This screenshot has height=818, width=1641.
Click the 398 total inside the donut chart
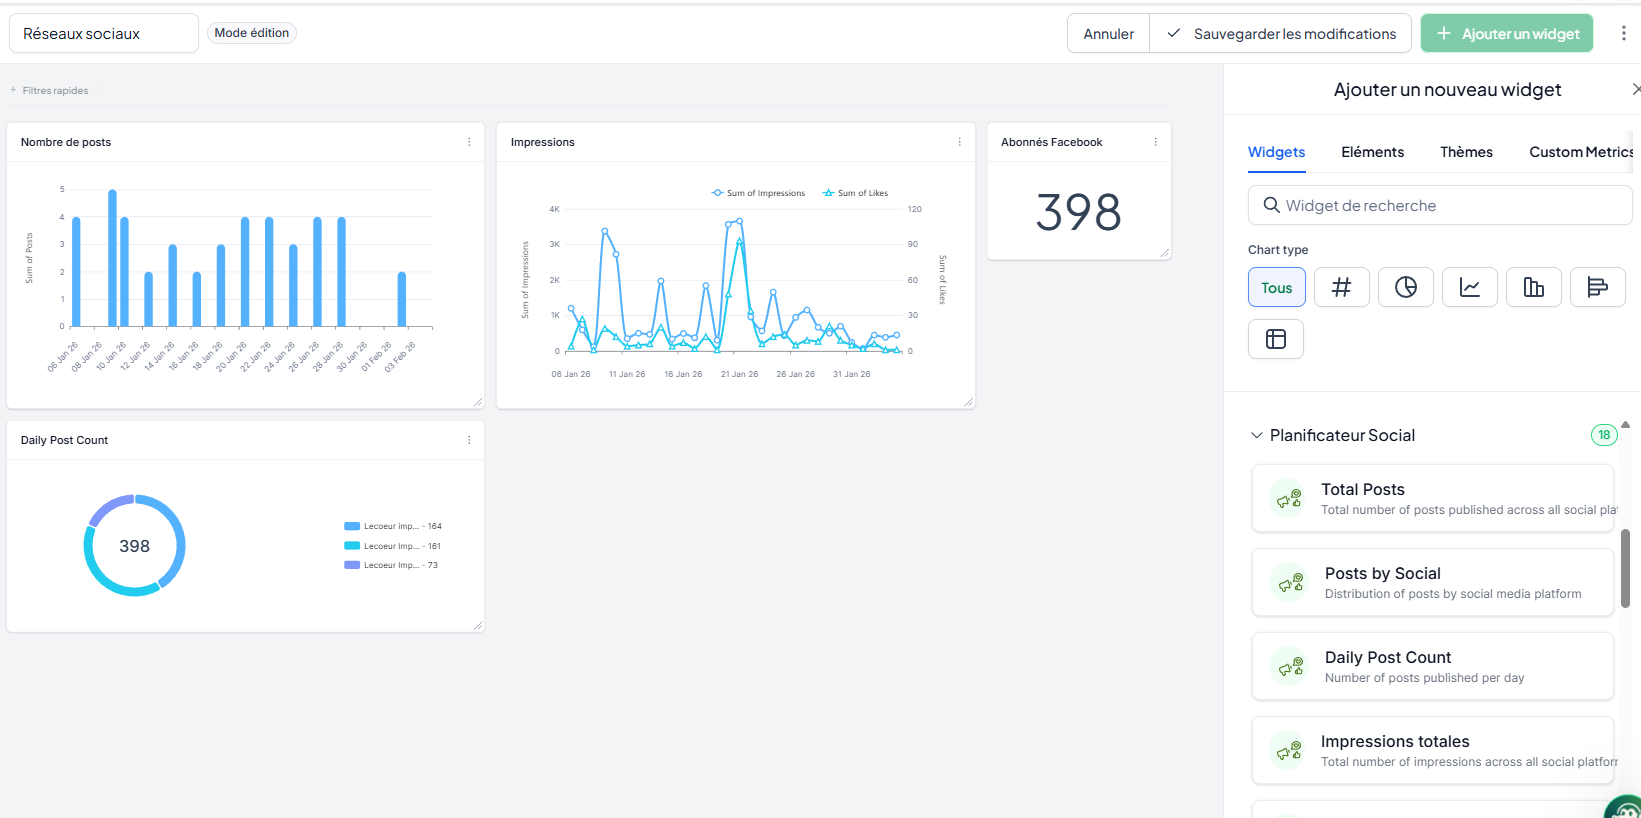(x=134, y=546)
